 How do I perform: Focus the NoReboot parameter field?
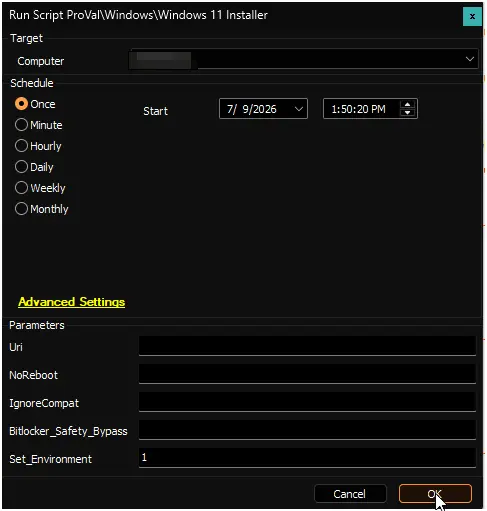pos(307,374)
